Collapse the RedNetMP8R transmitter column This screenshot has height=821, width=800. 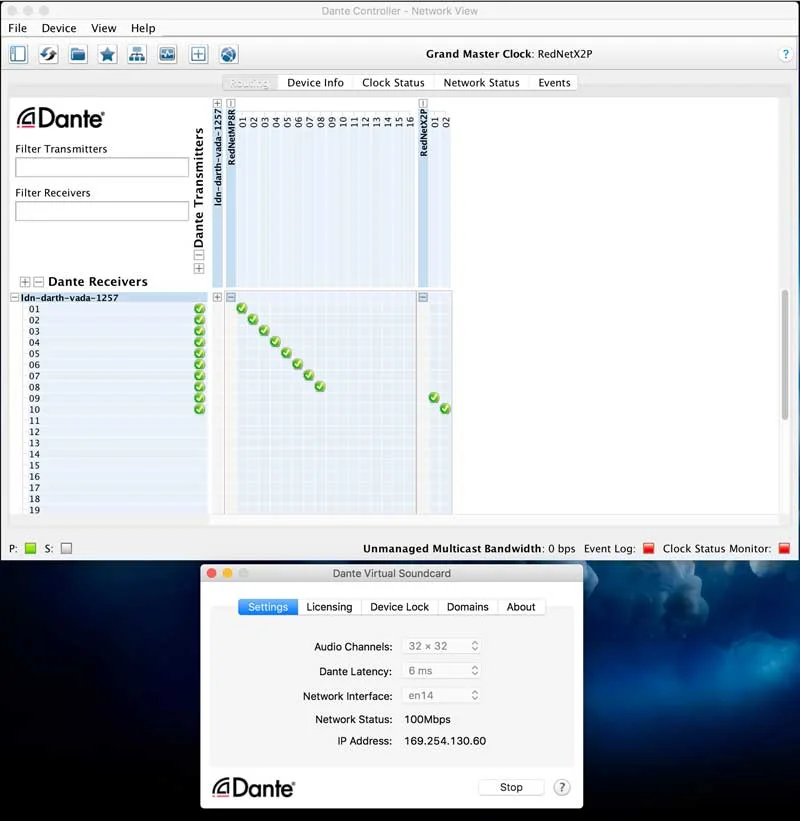[231, 104]
